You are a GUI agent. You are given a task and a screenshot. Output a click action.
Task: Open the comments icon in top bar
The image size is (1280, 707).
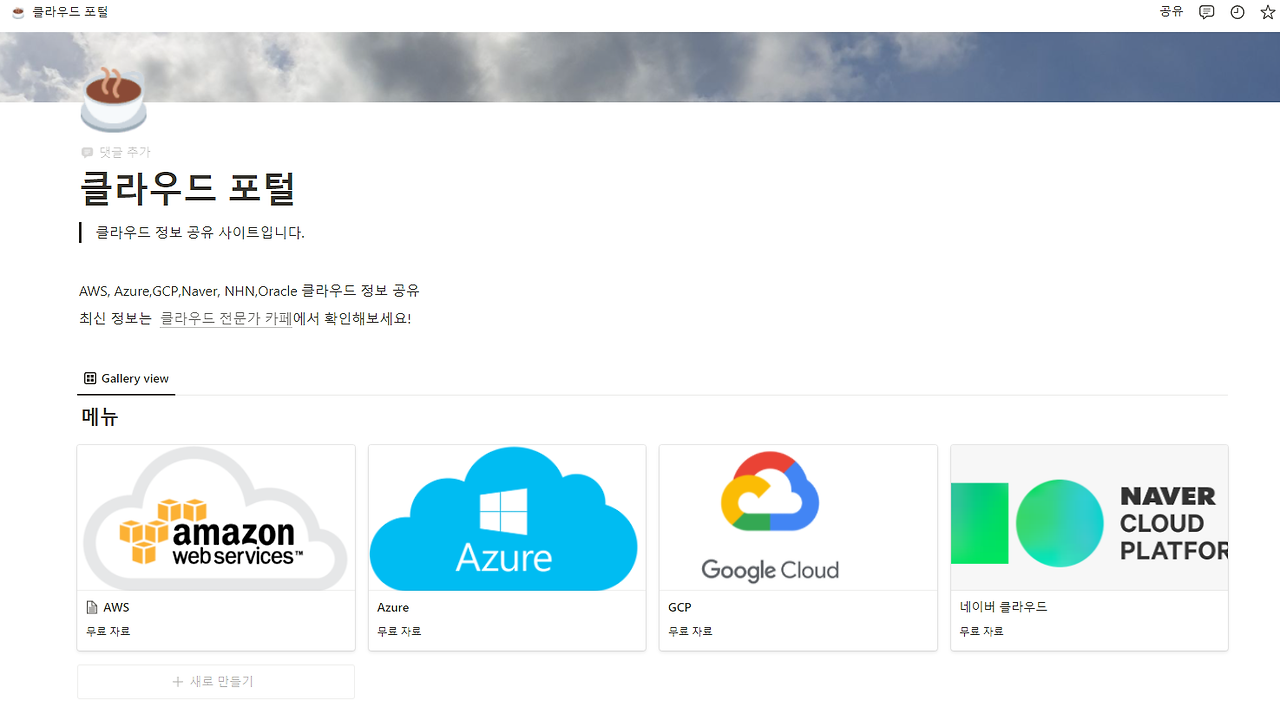pos(1207,12)
